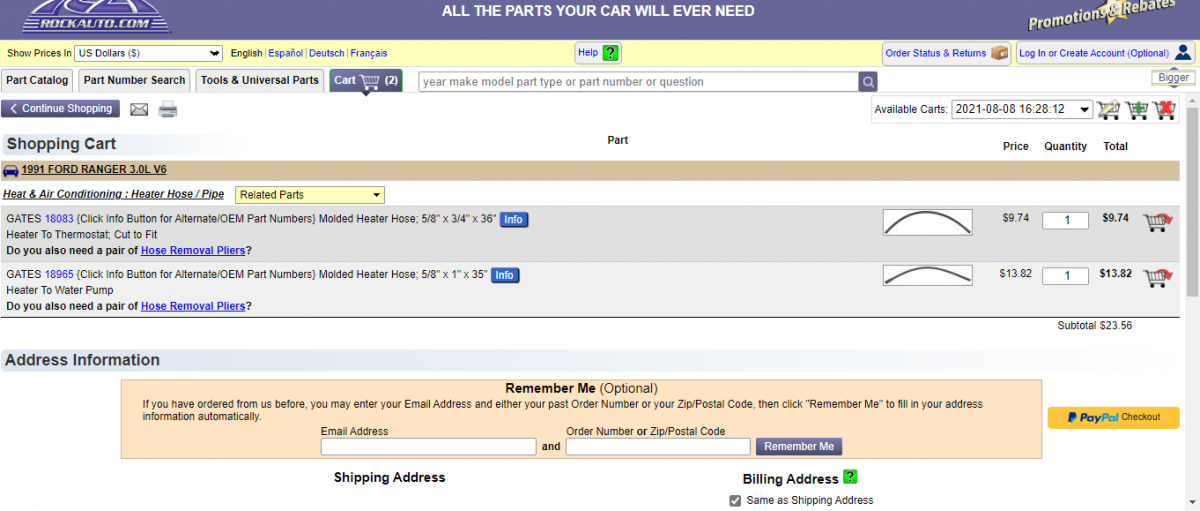The width and height of the screenshot is (1200, 511).
Task: Click the delete cart icon with red X
Action: point(1164,109)
